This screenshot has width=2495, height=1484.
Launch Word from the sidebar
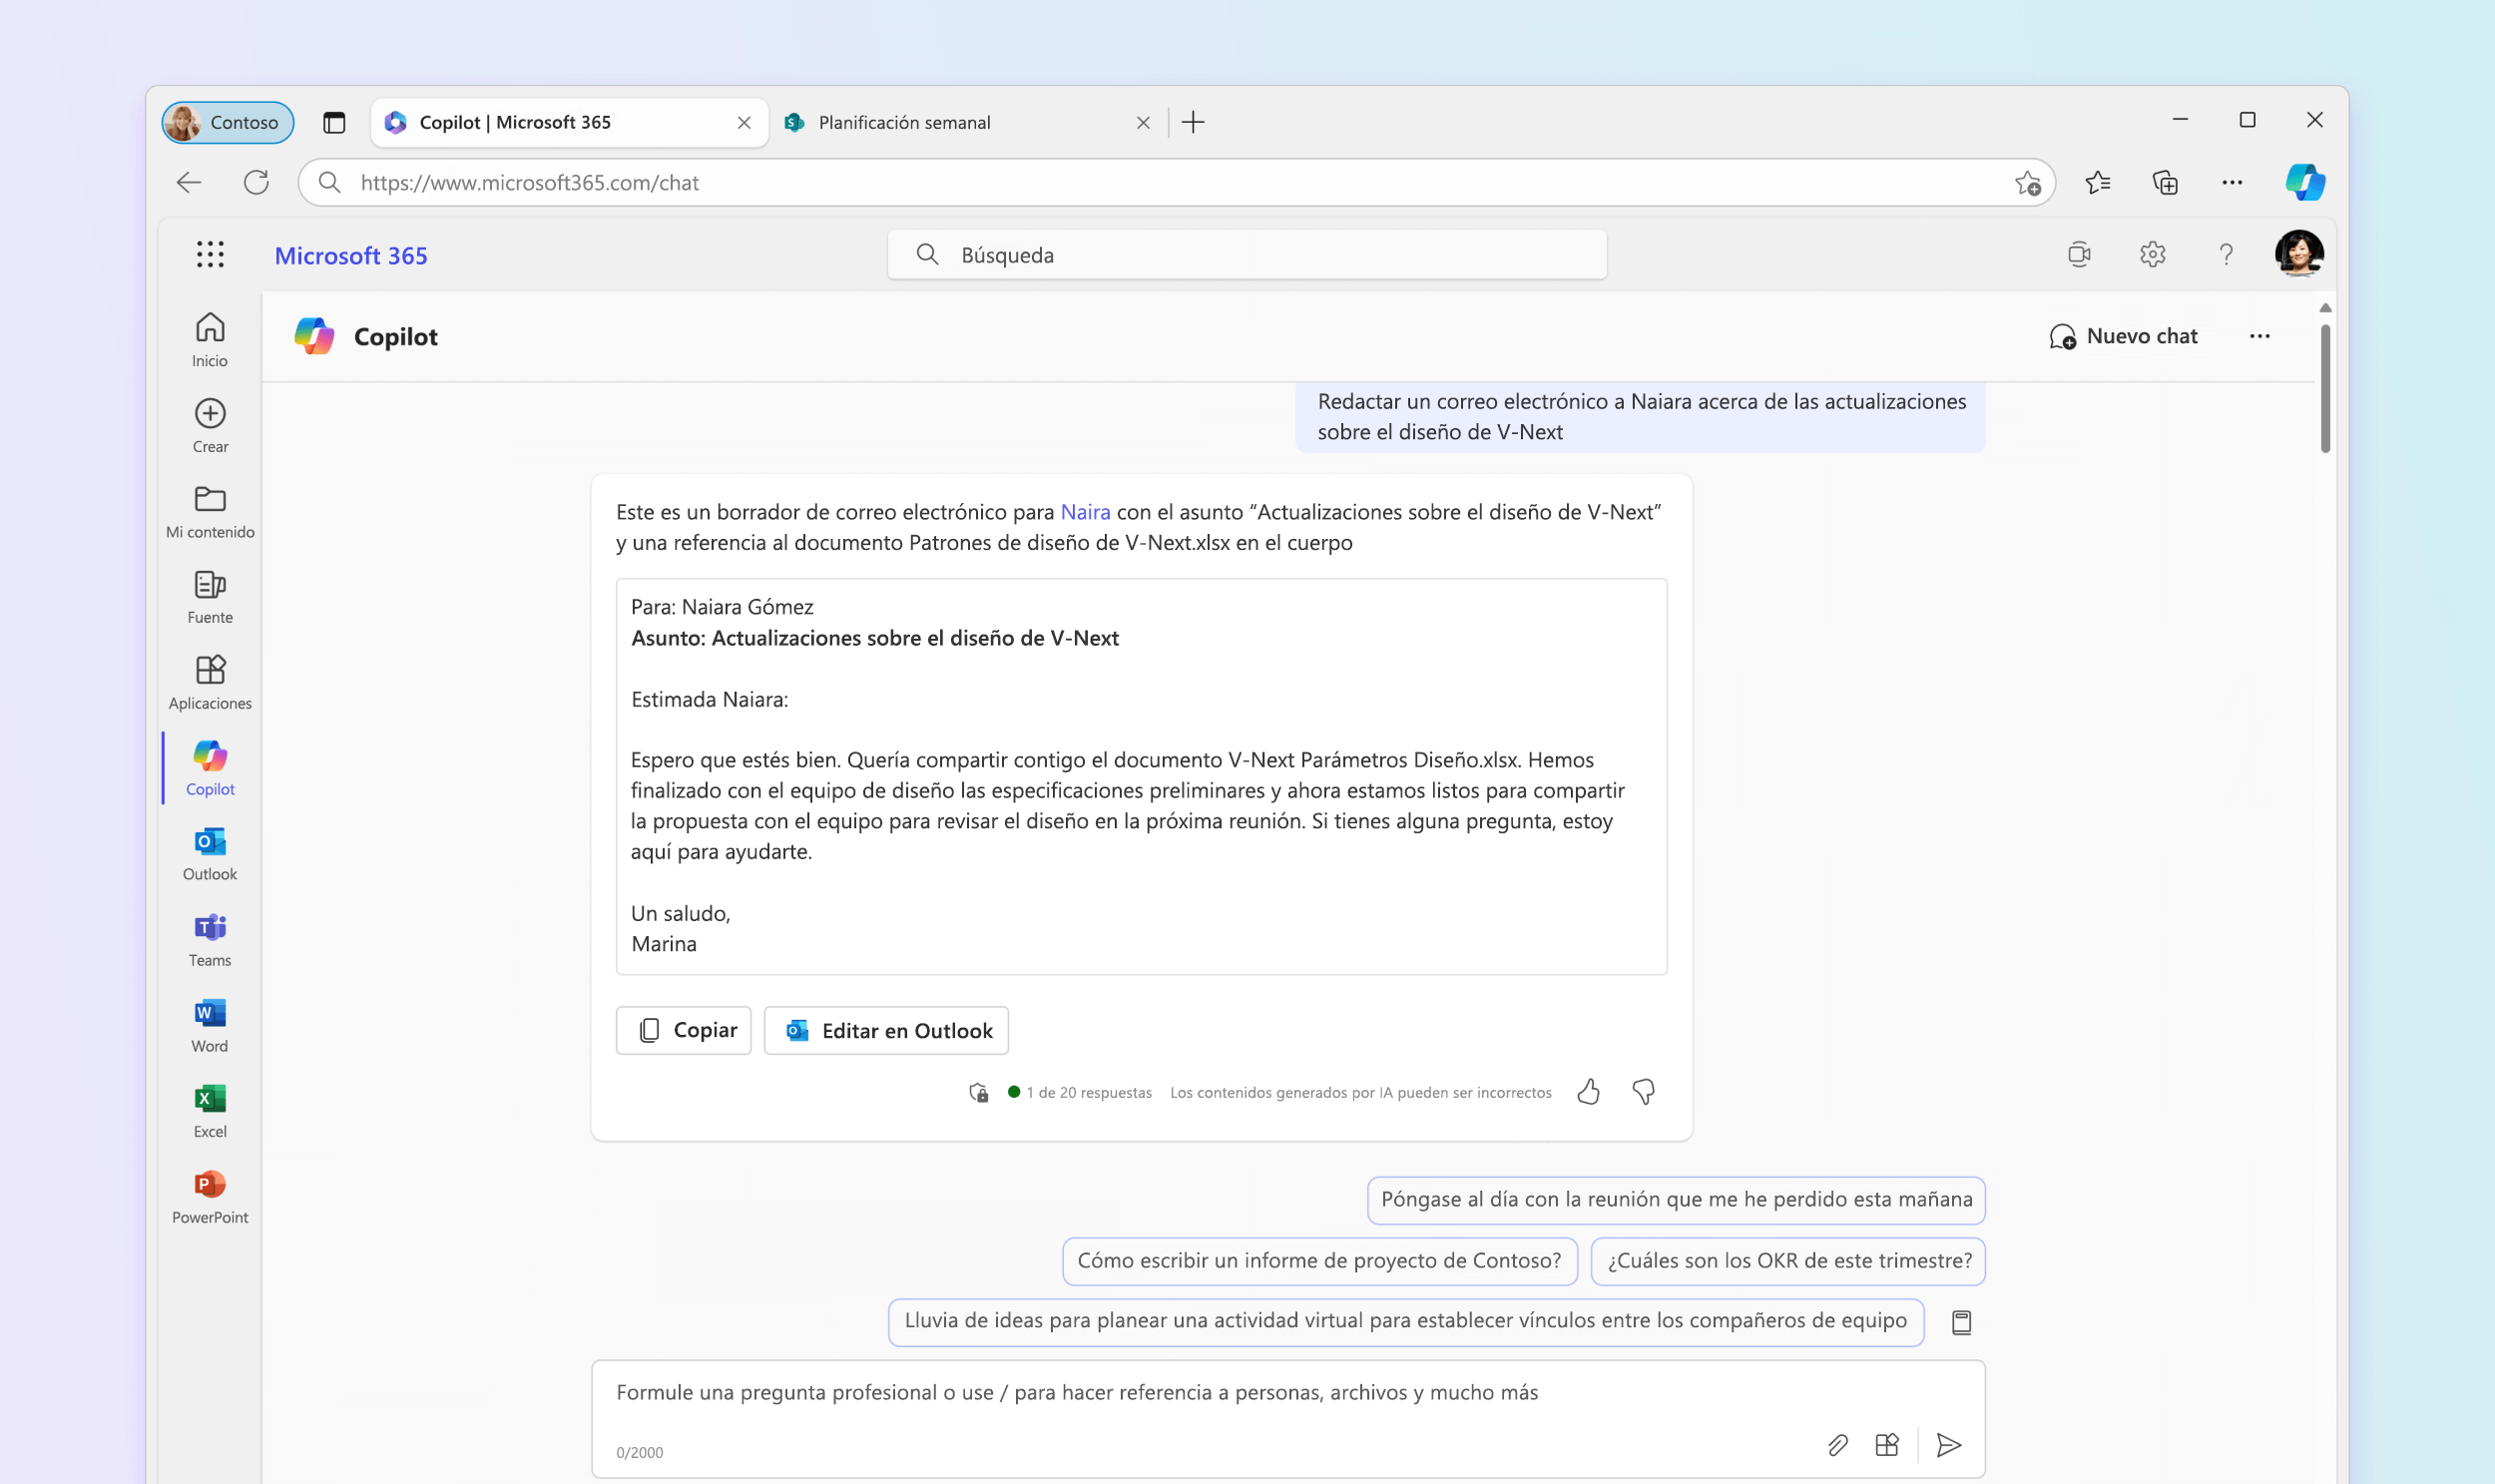coord(210,1026)
